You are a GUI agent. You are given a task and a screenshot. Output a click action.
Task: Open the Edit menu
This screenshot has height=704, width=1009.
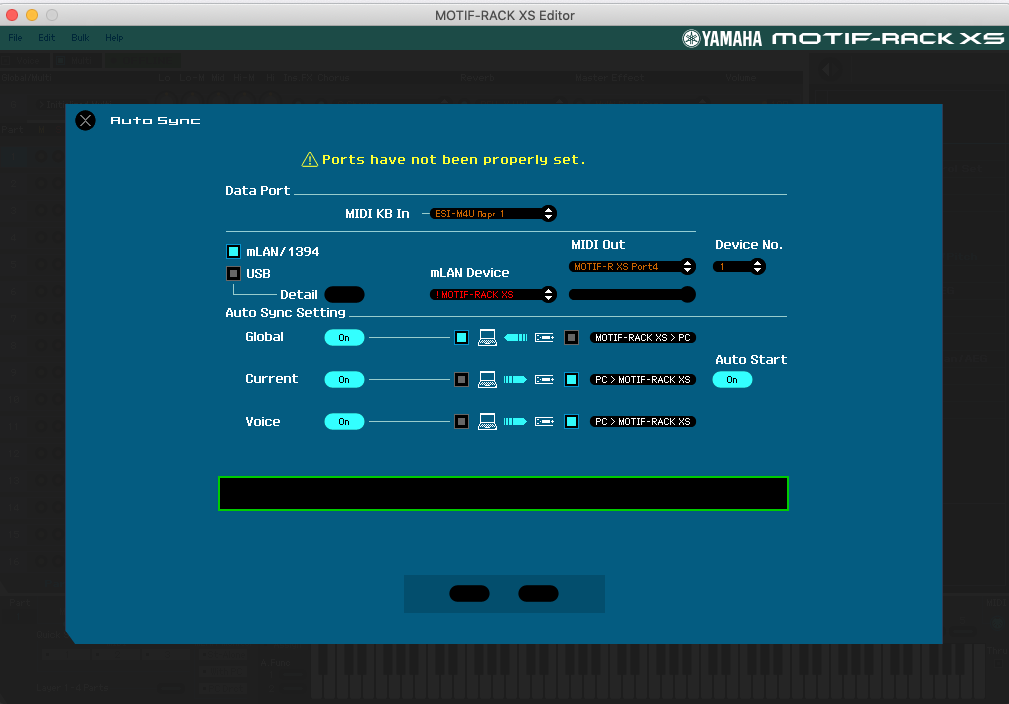46,38
